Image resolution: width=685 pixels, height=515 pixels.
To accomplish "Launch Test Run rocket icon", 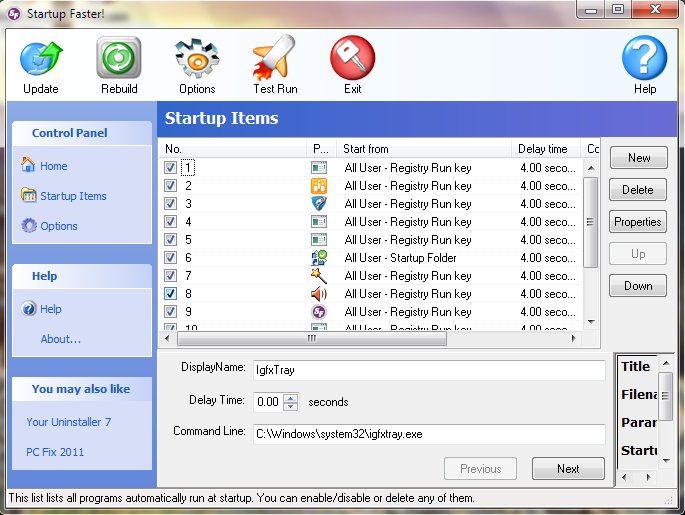I will coord(274,57).
